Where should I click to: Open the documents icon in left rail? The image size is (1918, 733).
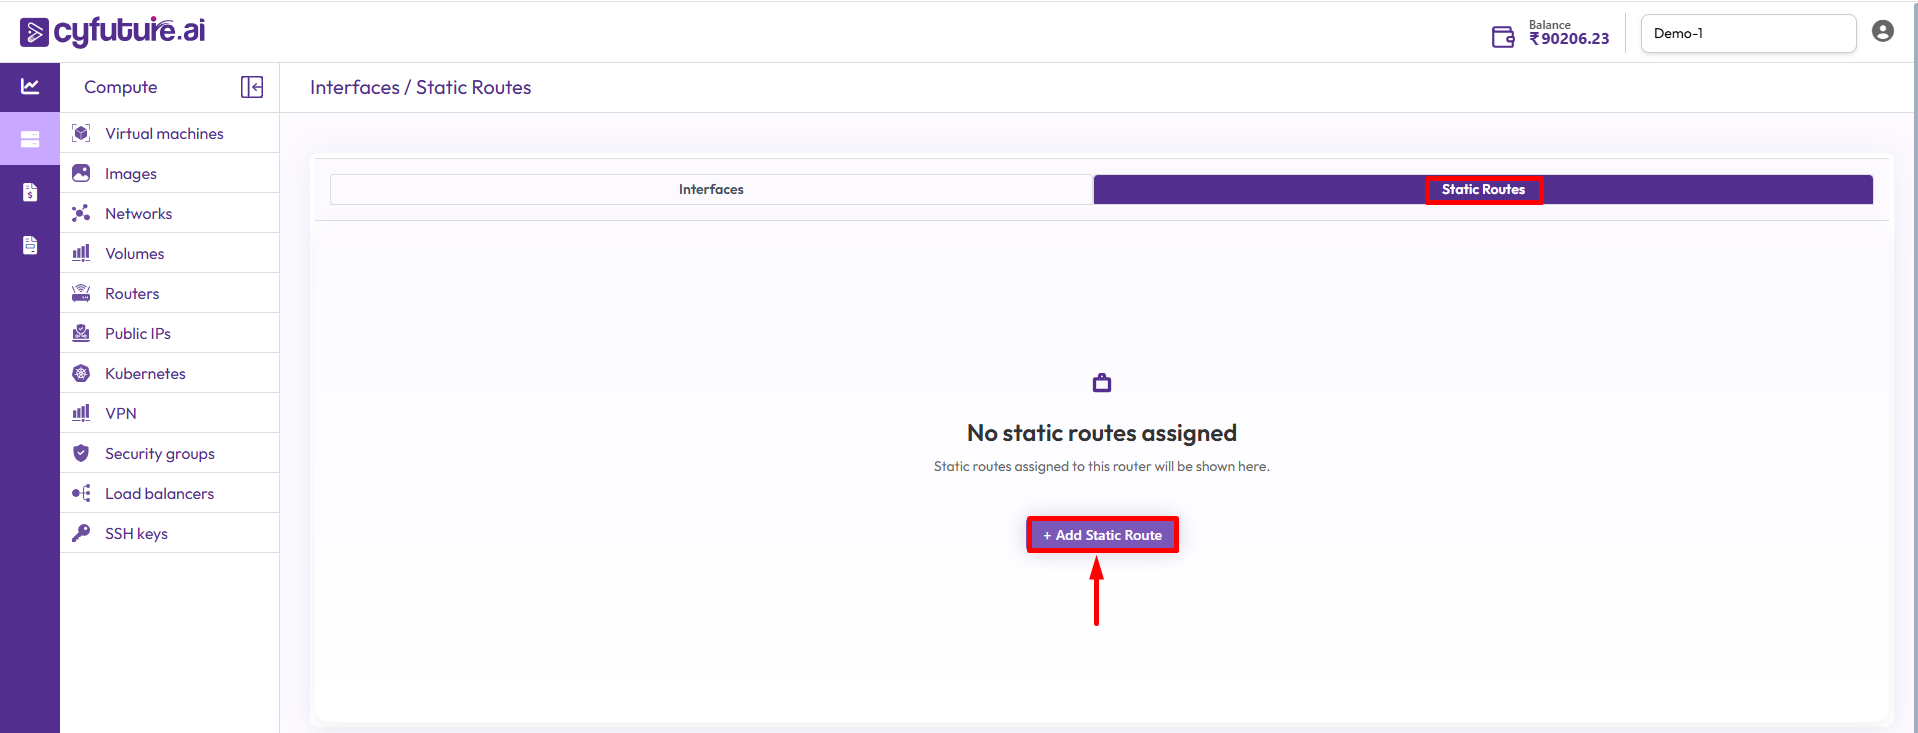coord(30,245)
